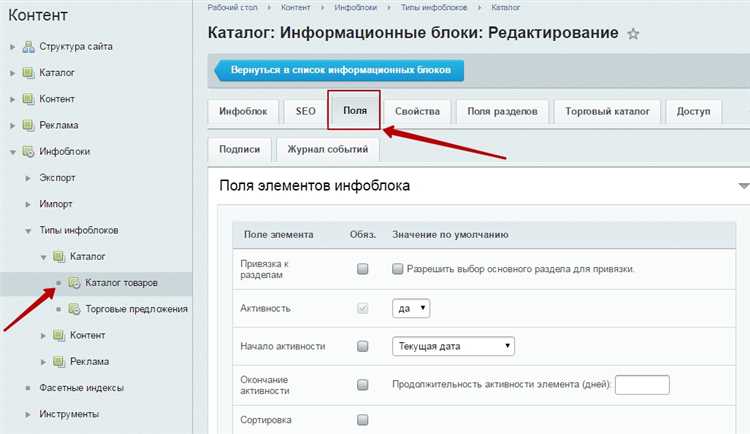Toggle required checkbox for Начало активности
Image resolution: width=750 pixels, height=434 pixels.
[363, 346]
